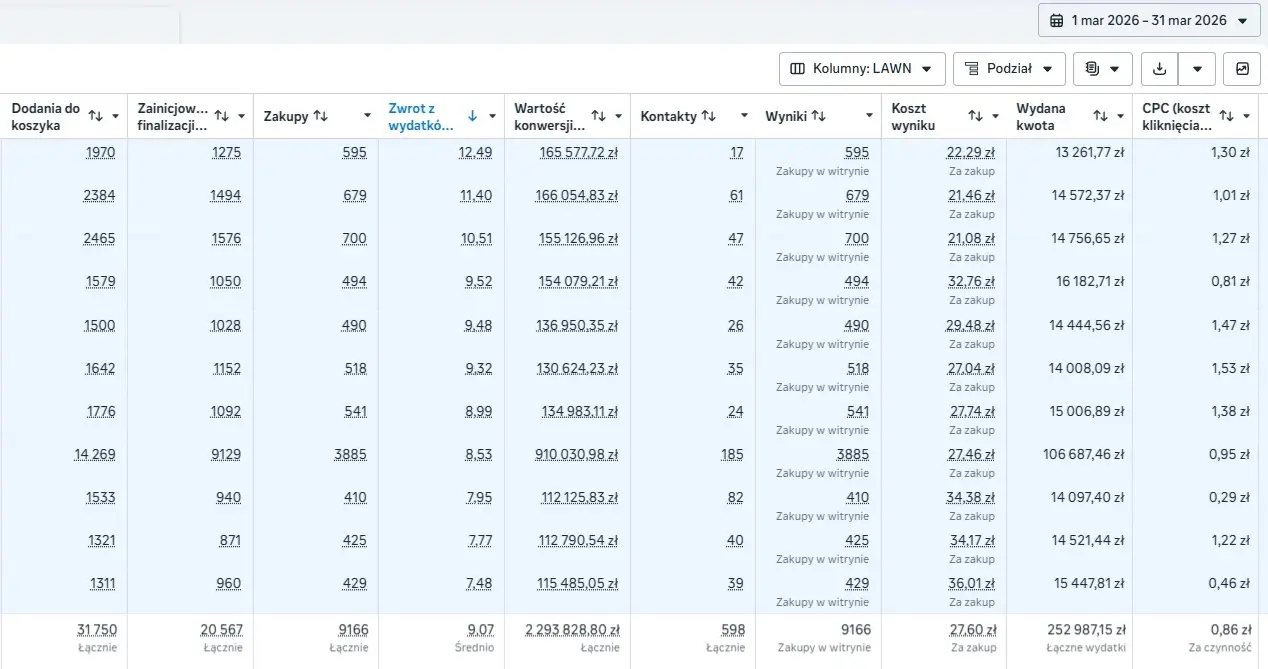Sort by Koszt wyniku arrows icon
Screen dimensions: 1268x669
[x=975, y=116]
